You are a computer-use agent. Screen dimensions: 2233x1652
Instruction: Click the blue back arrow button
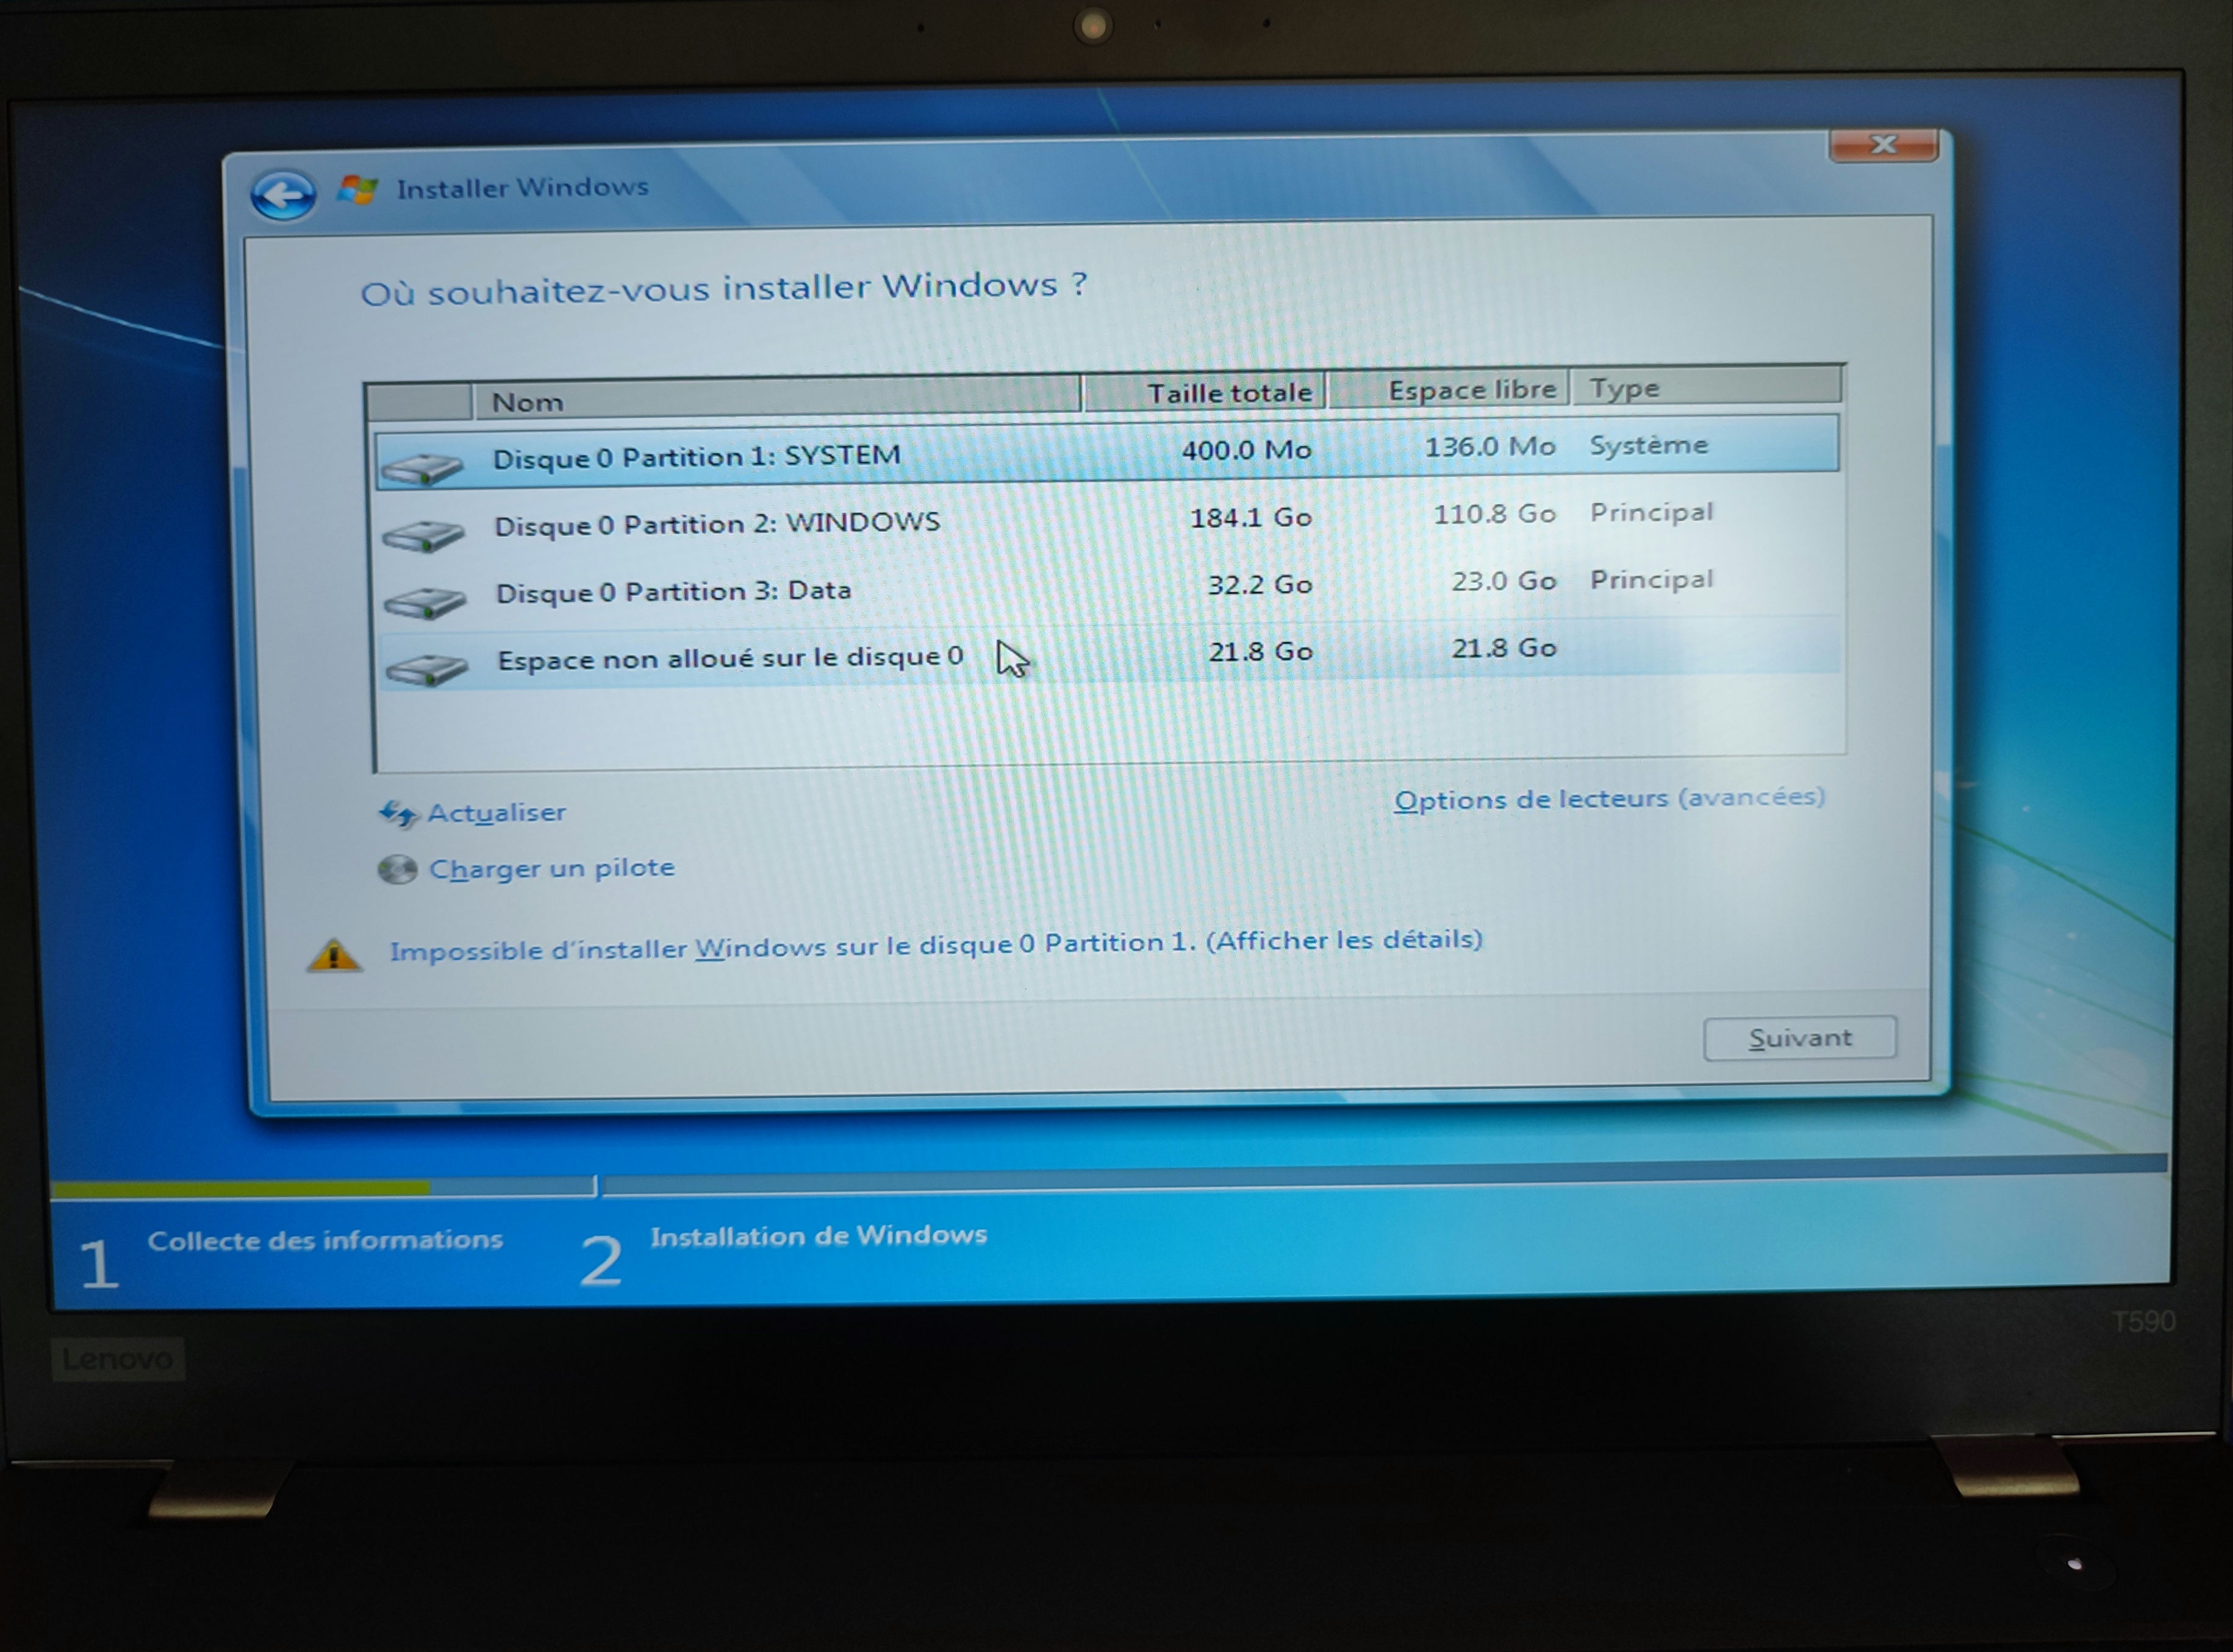coord(283,194)
